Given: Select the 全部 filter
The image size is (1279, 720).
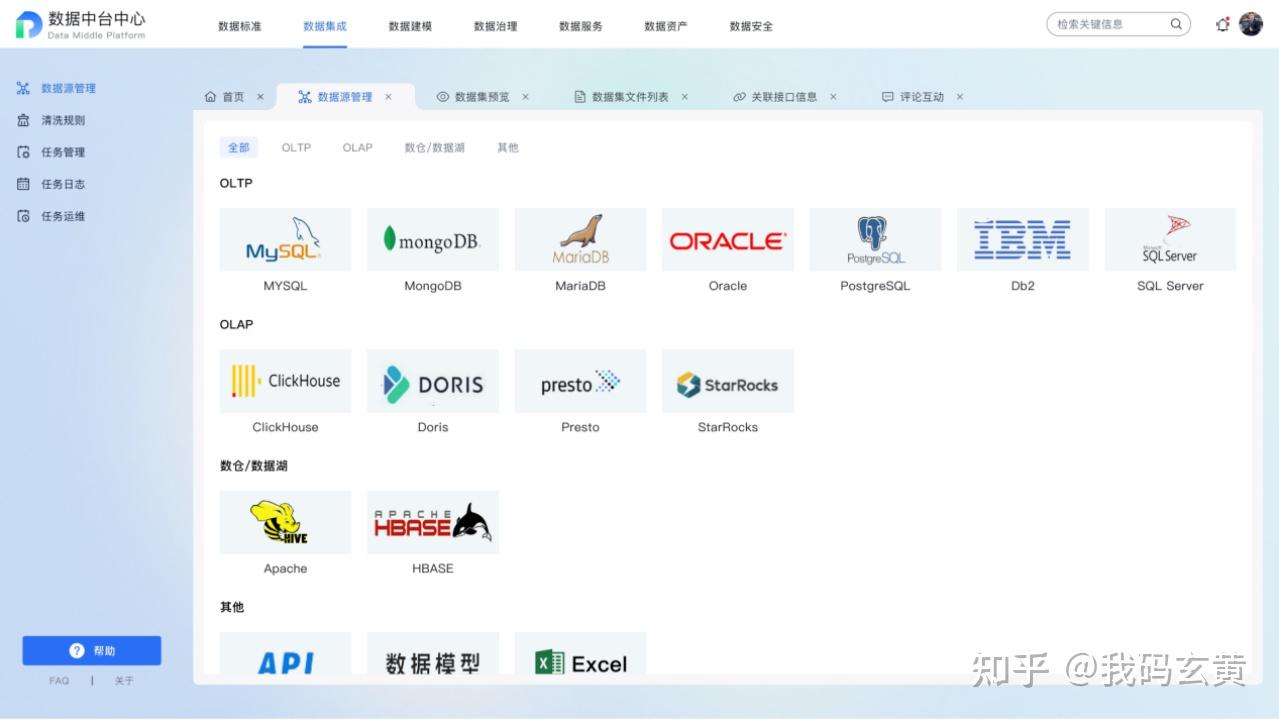Looking at the screenshot, I should (239, 147).
